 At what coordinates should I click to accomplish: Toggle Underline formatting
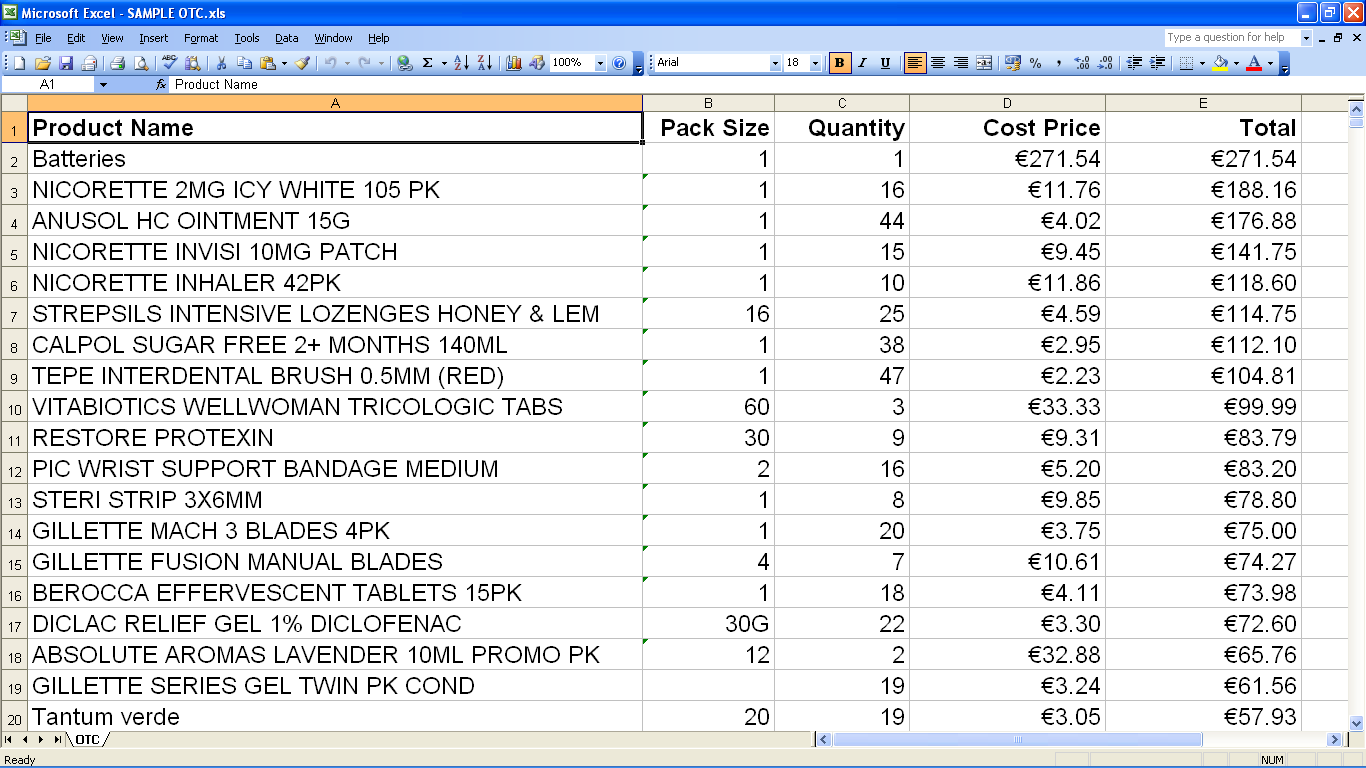[885, 63]
